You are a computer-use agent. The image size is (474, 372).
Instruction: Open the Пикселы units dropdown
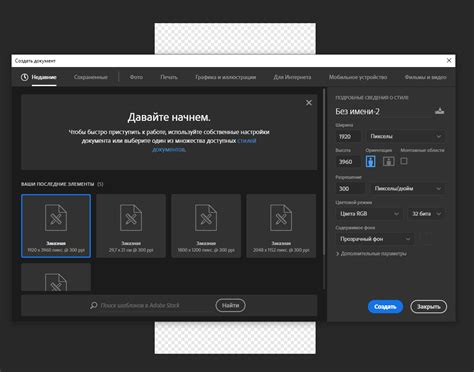tap(406, 136)
